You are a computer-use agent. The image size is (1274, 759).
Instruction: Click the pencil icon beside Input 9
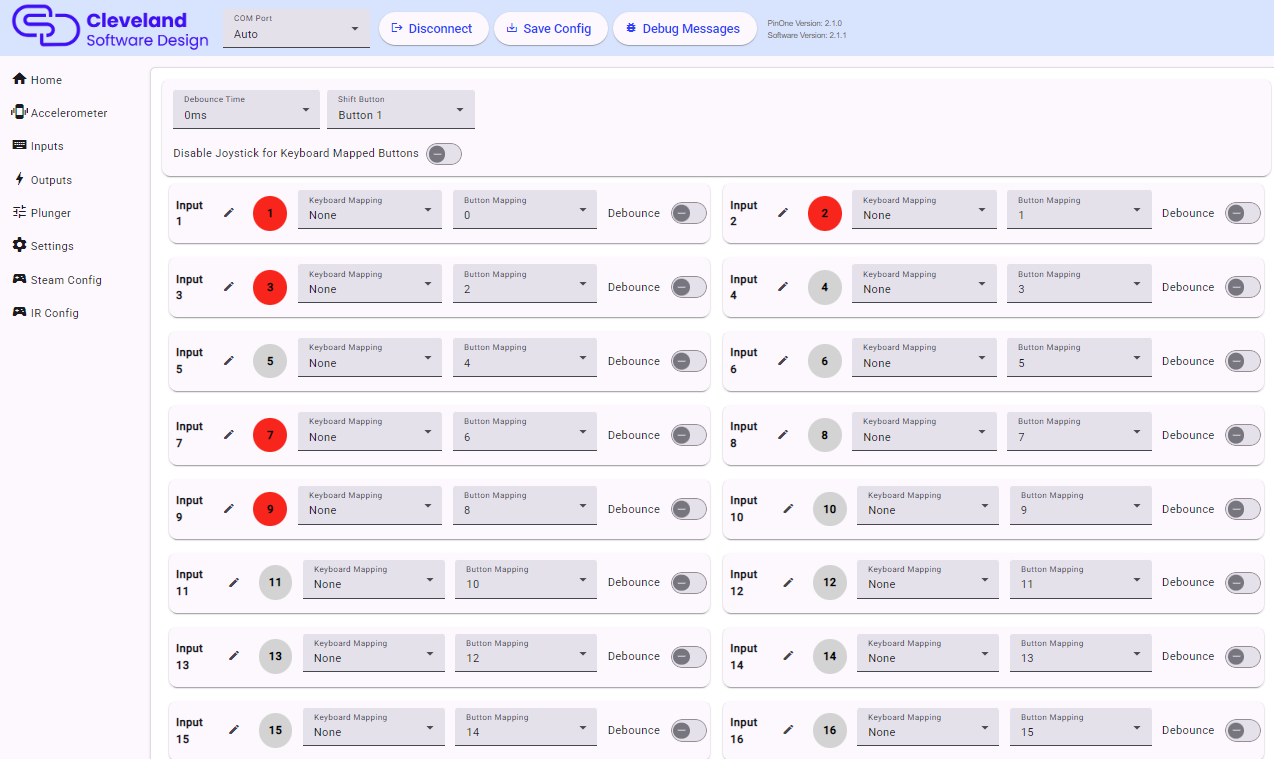point(229,509)
